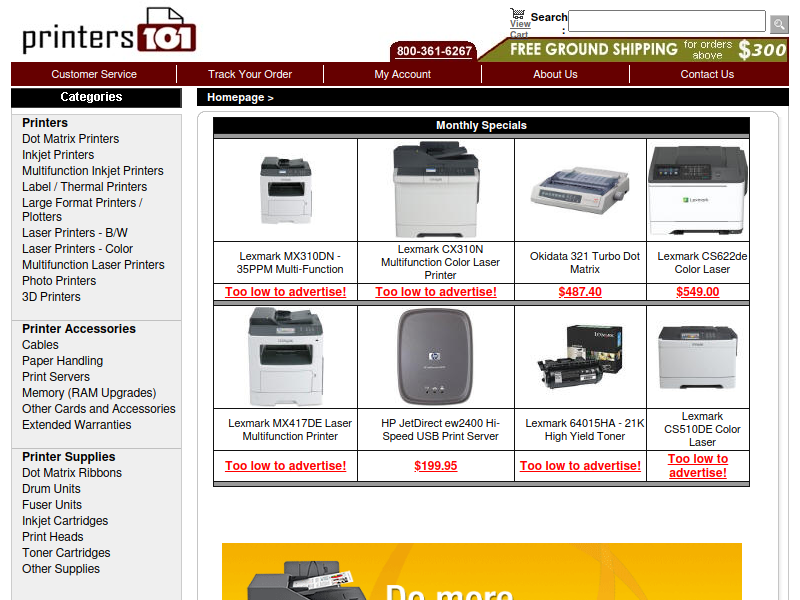Click the printers101 logo
Viewport: 800px width, 600px height.
(x=109, y=31)
